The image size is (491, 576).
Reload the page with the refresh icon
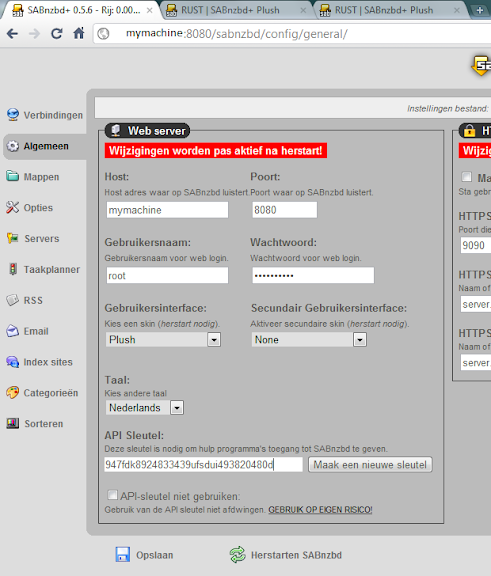57,34
